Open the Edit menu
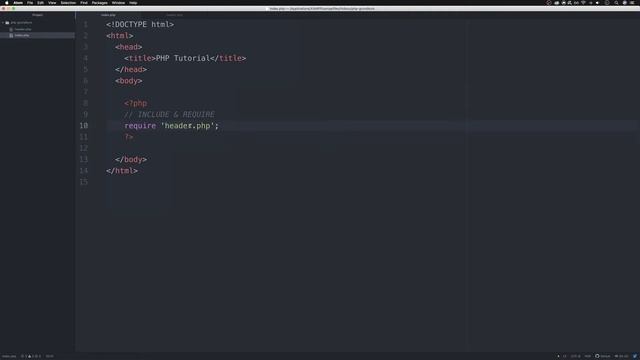 40,2
